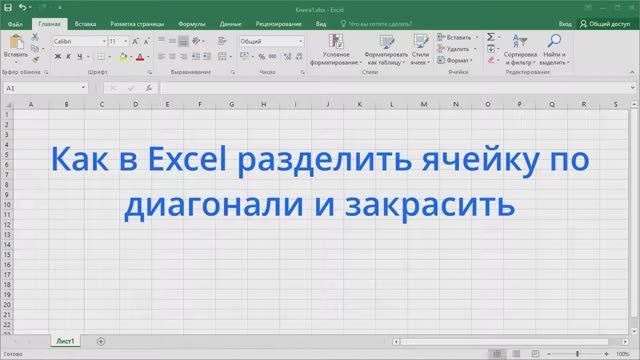Click the Clear eraser icon

point(491,60)
